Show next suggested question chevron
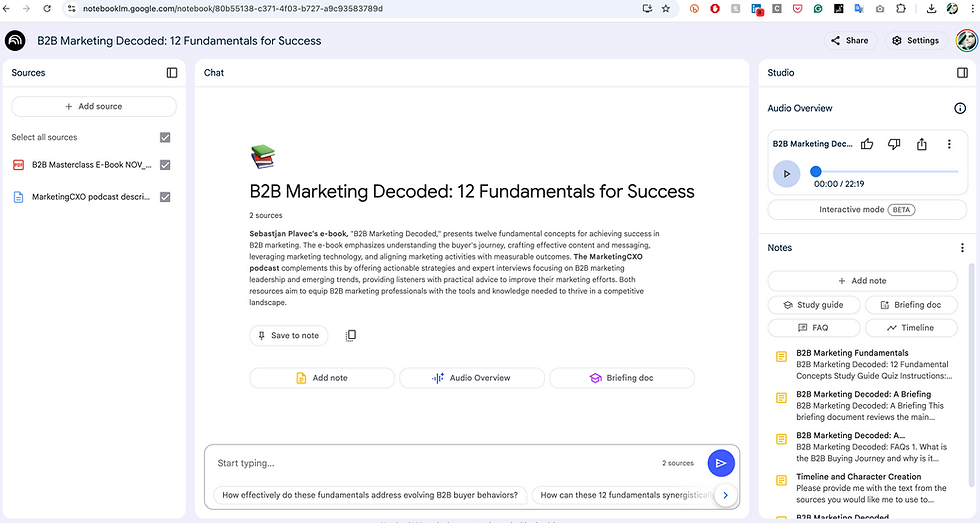 coord(725,495)
